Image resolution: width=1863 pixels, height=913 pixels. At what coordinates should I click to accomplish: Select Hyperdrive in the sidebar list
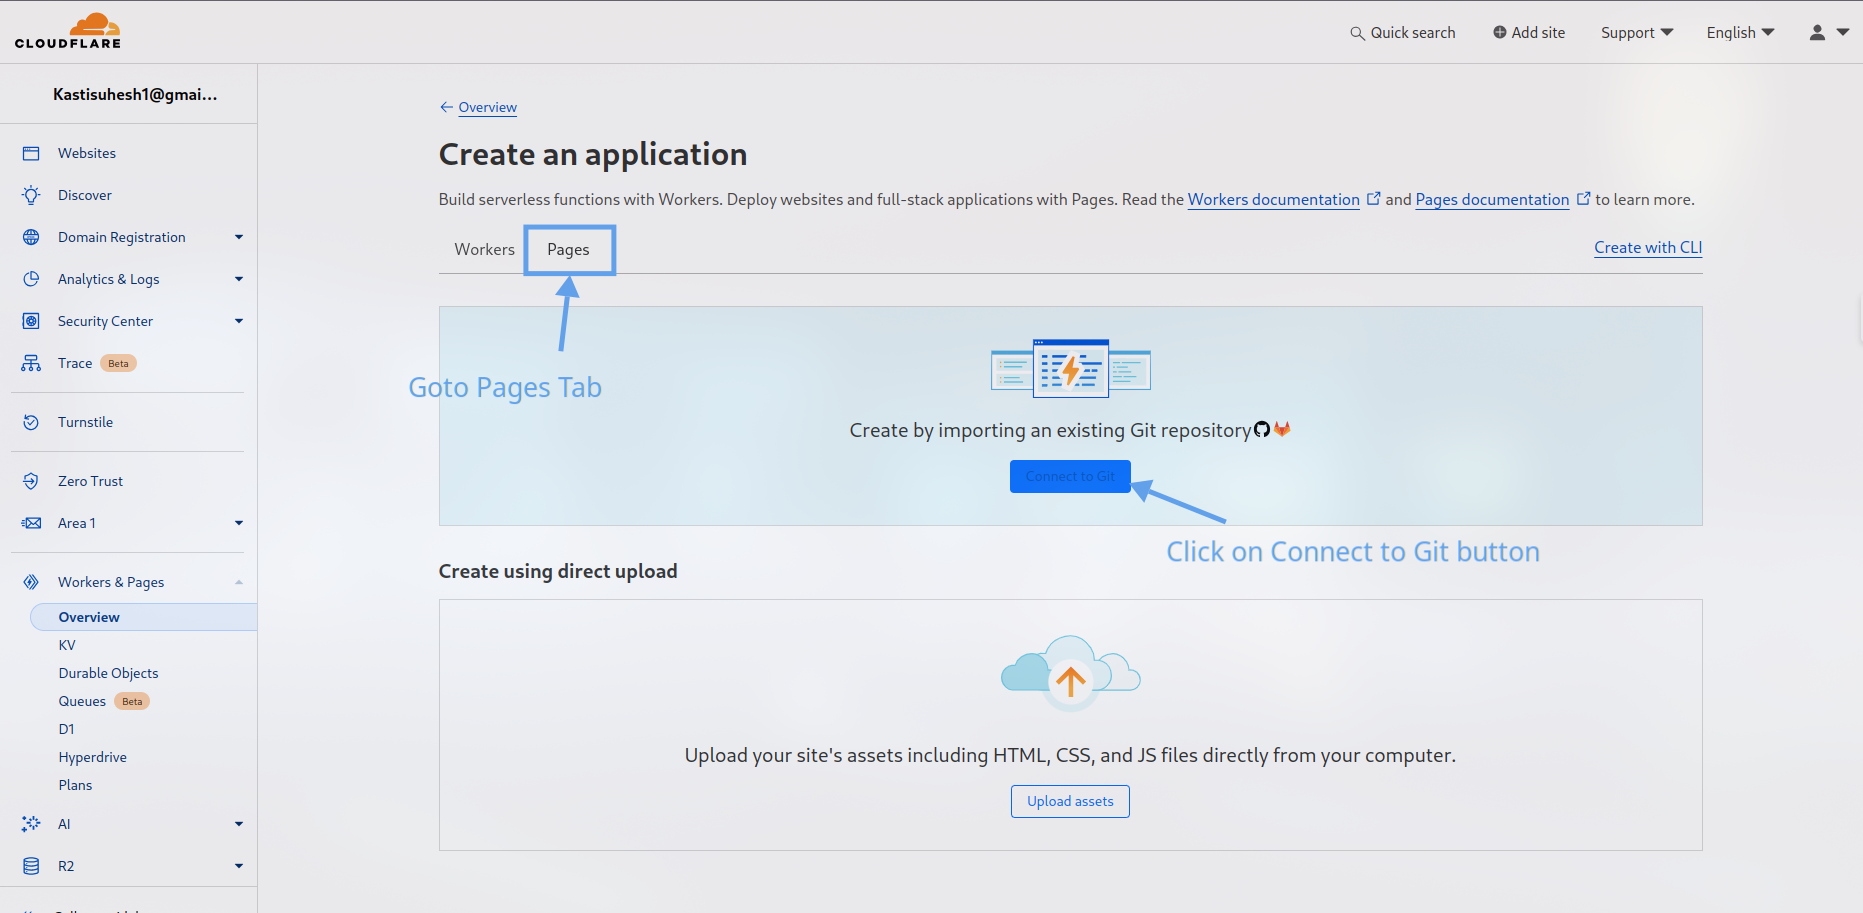pyautogui.click(x=92, y=757)
